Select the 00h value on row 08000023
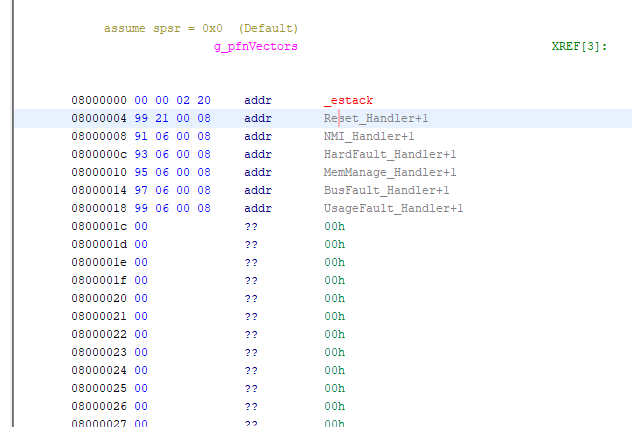This screenshot has height=427, width=632. tap(334, 353)
